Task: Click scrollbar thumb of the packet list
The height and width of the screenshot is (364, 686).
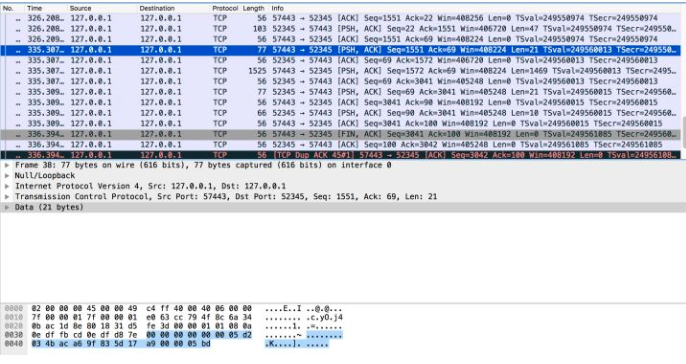Action: pyautogui.click(x=683, y=133)
